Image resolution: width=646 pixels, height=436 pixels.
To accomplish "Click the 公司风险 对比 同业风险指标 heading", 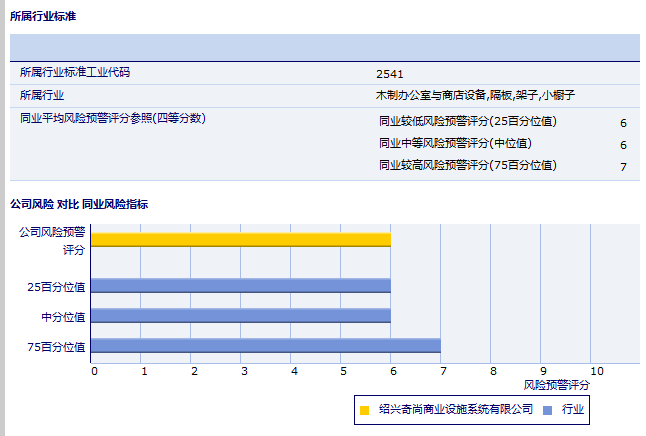I will (79, 204).
